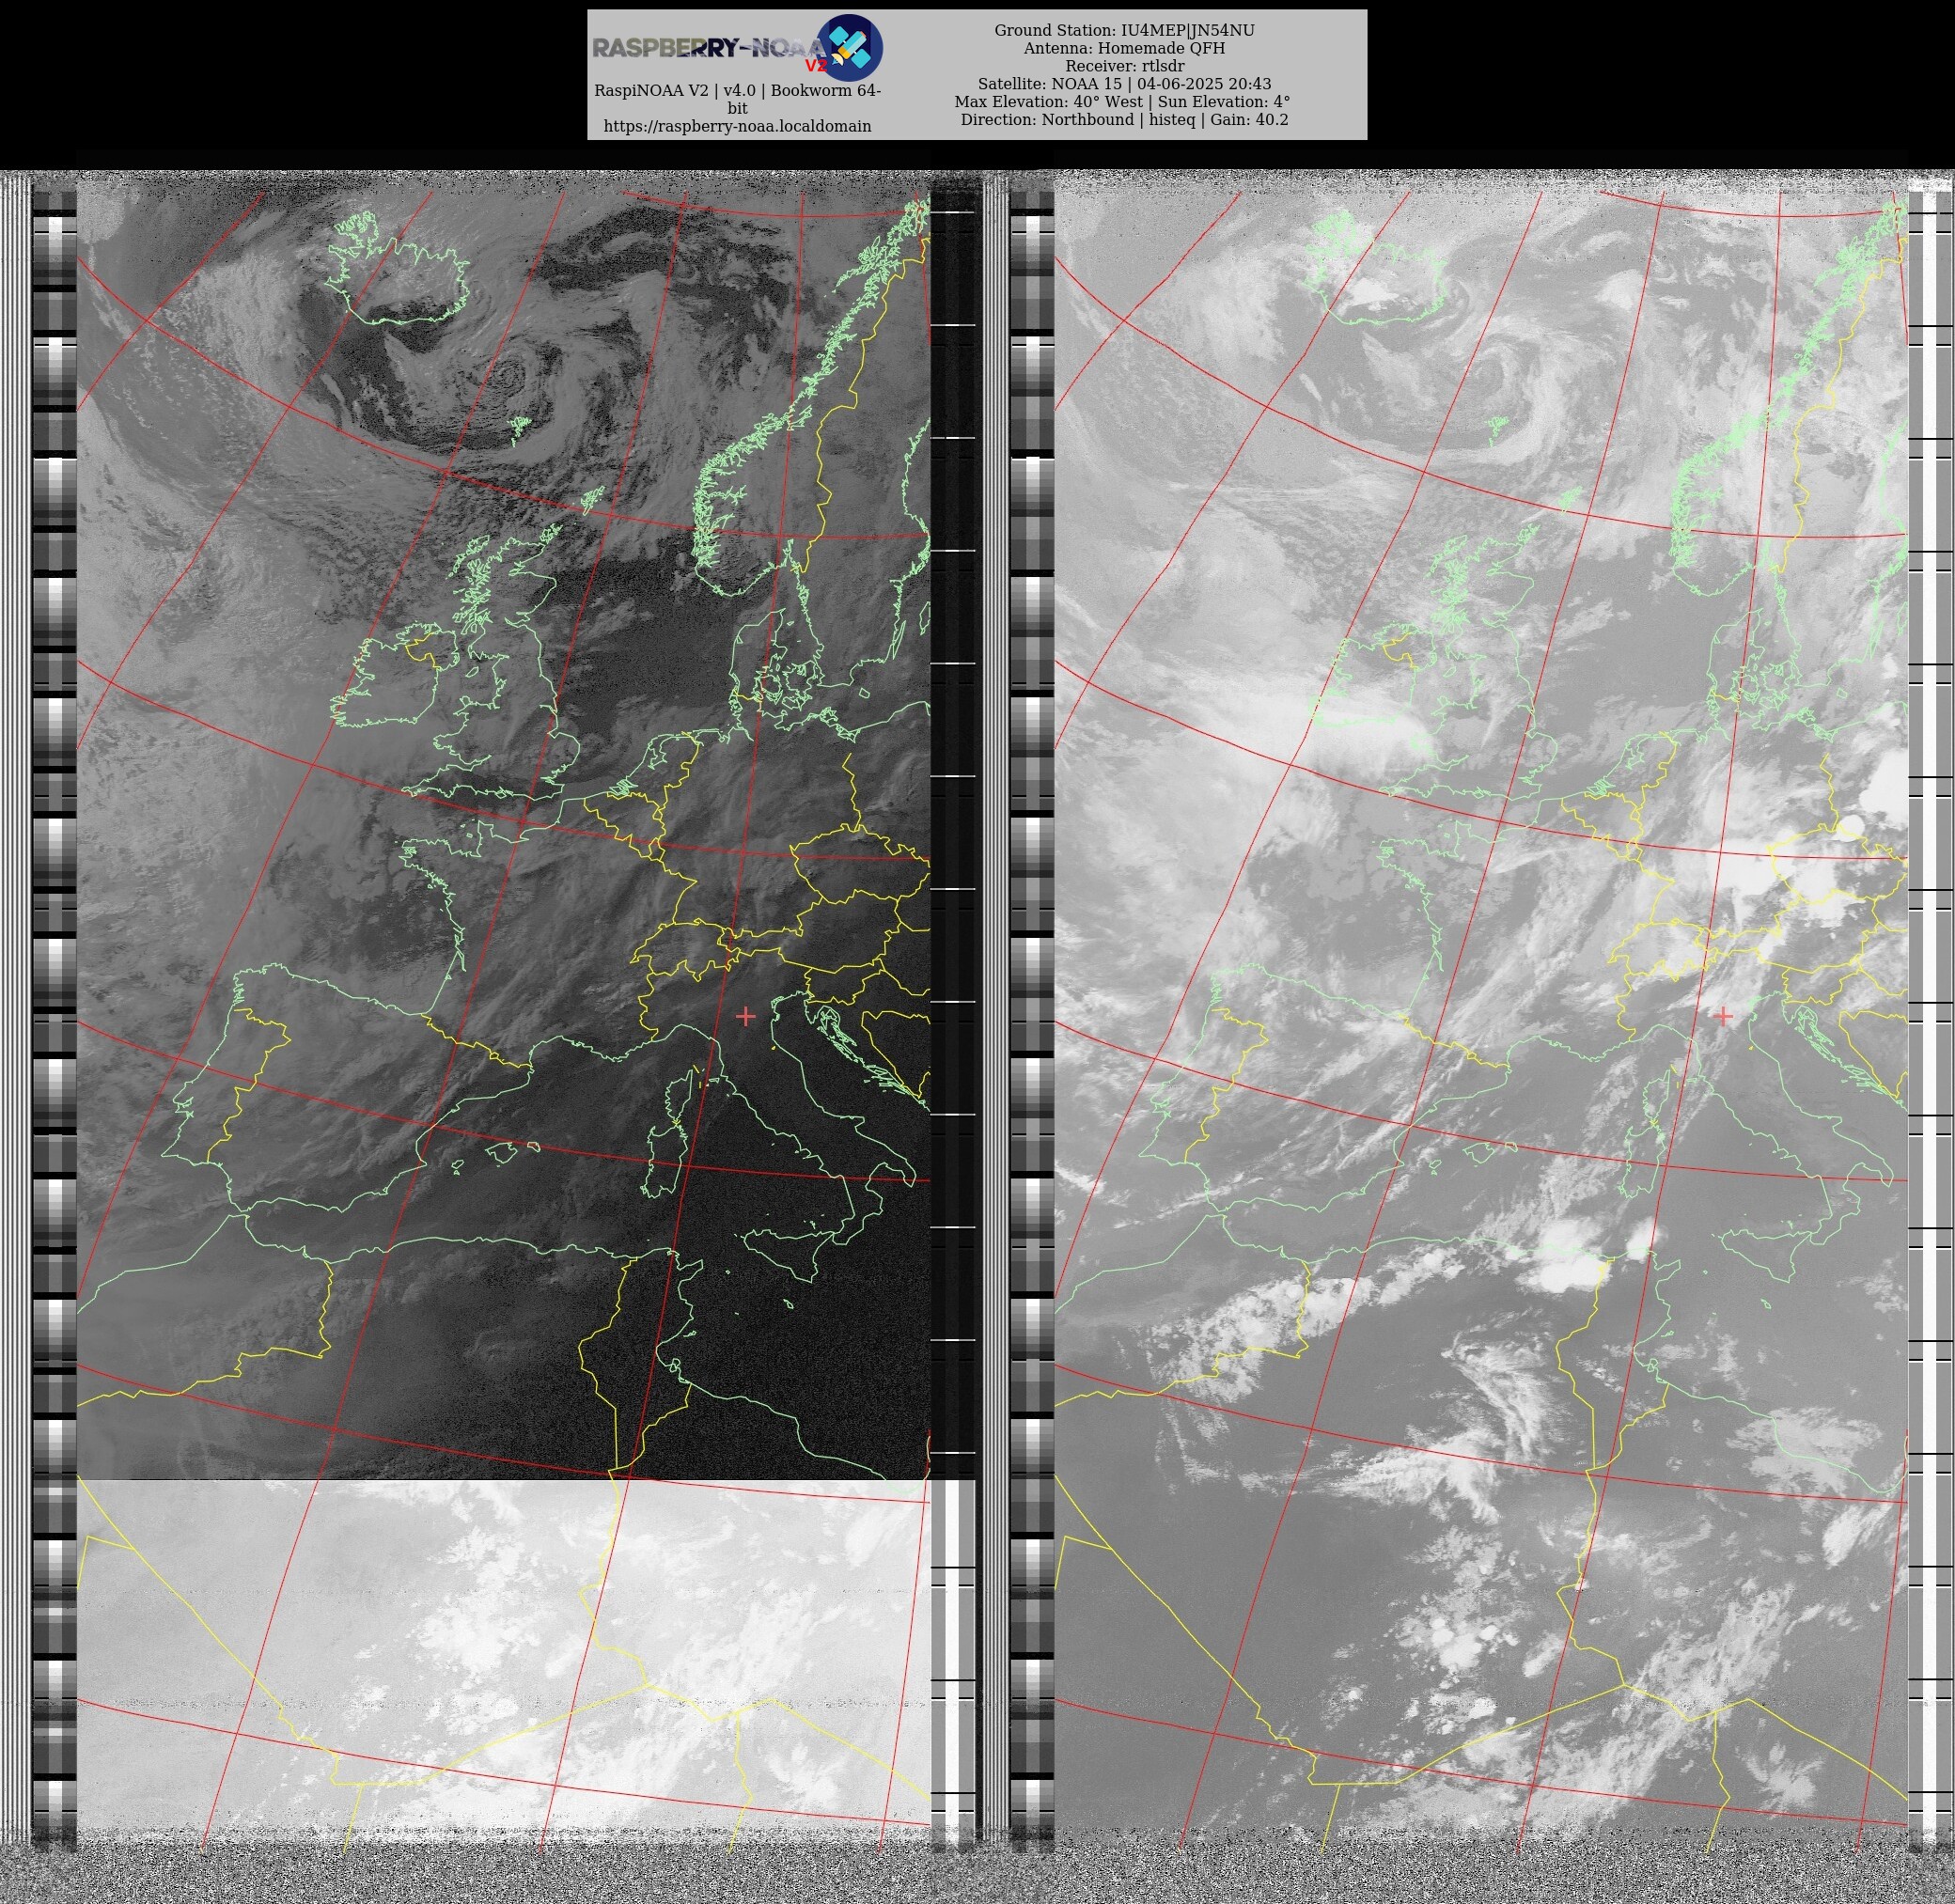1955x1904 pixels.
Task: Select the 'Max Elevation: 40° West | Sun Elevation: 4°' line
Action: click(1122, 102)
